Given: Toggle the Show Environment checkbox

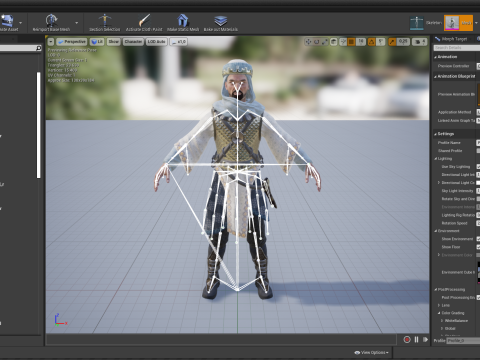Looking at the screenshot, I should [x=478, y=239].
